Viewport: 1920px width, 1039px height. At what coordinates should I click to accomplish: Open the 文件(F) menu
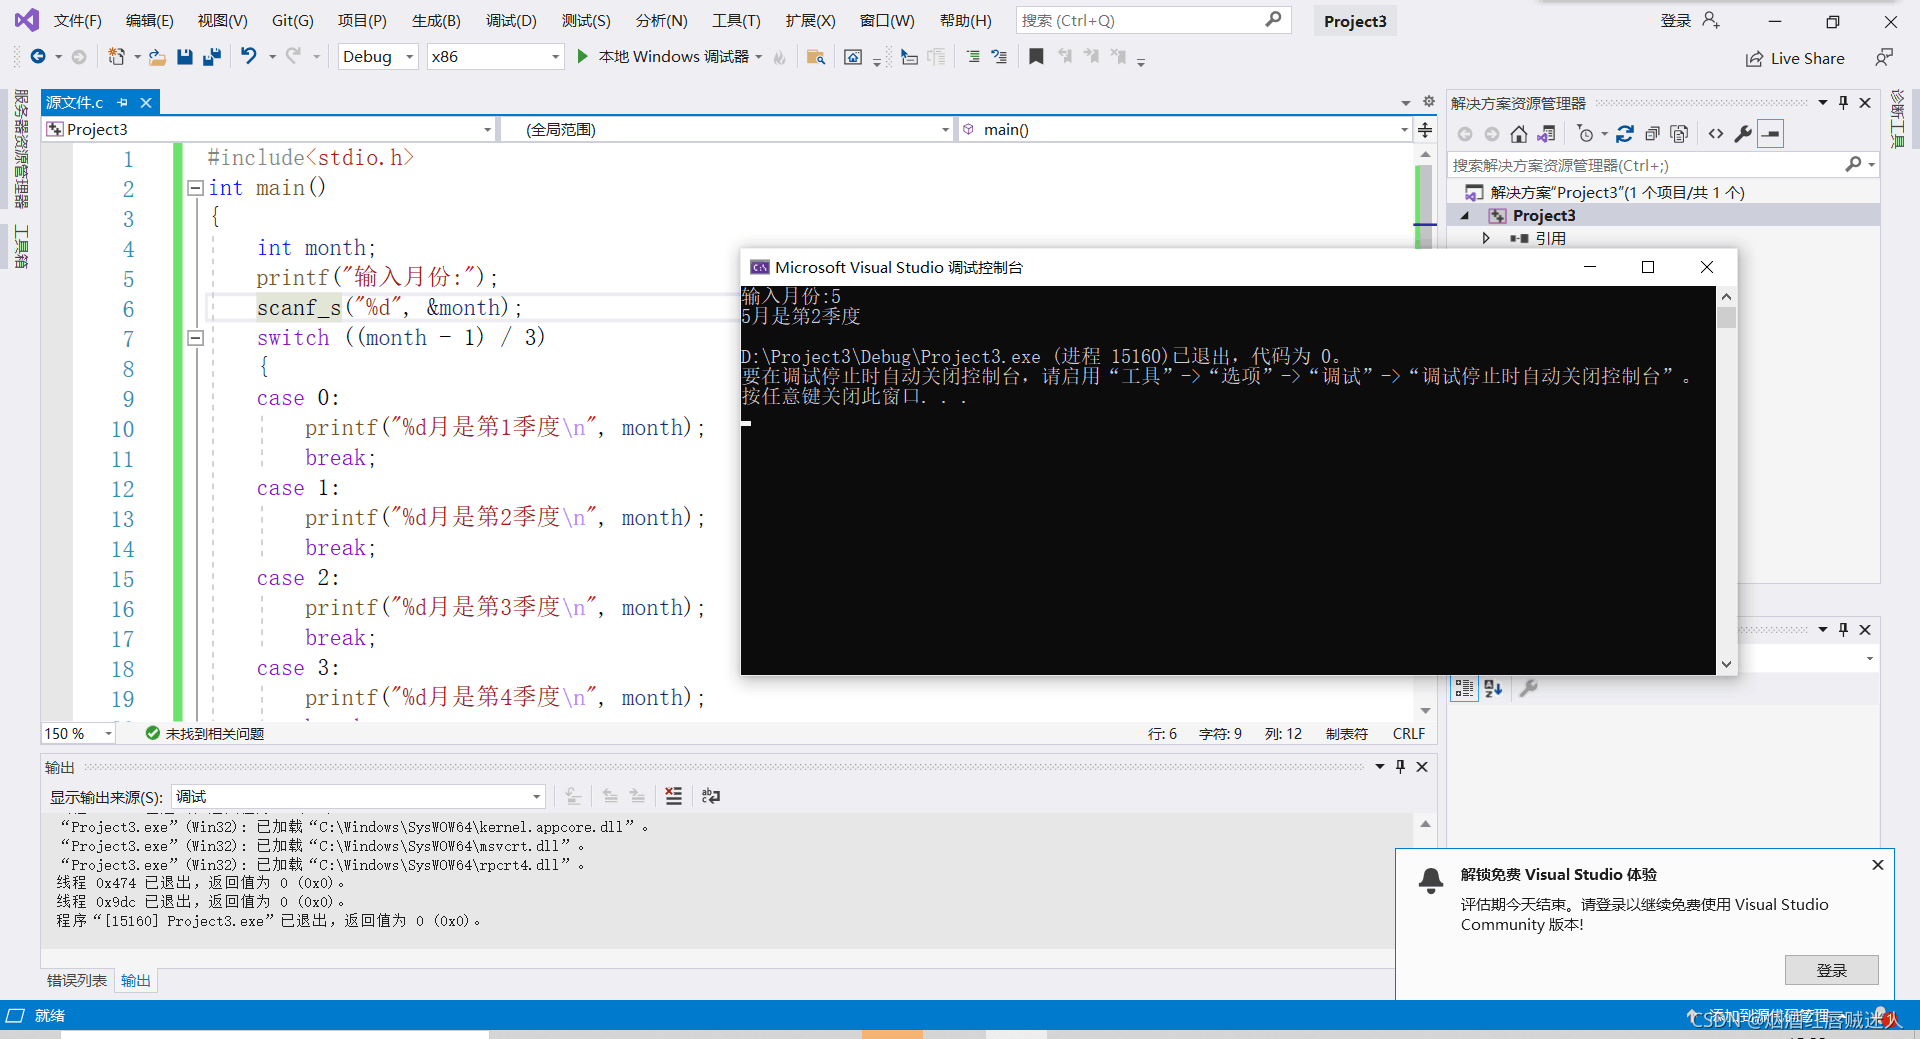(77, 20)
